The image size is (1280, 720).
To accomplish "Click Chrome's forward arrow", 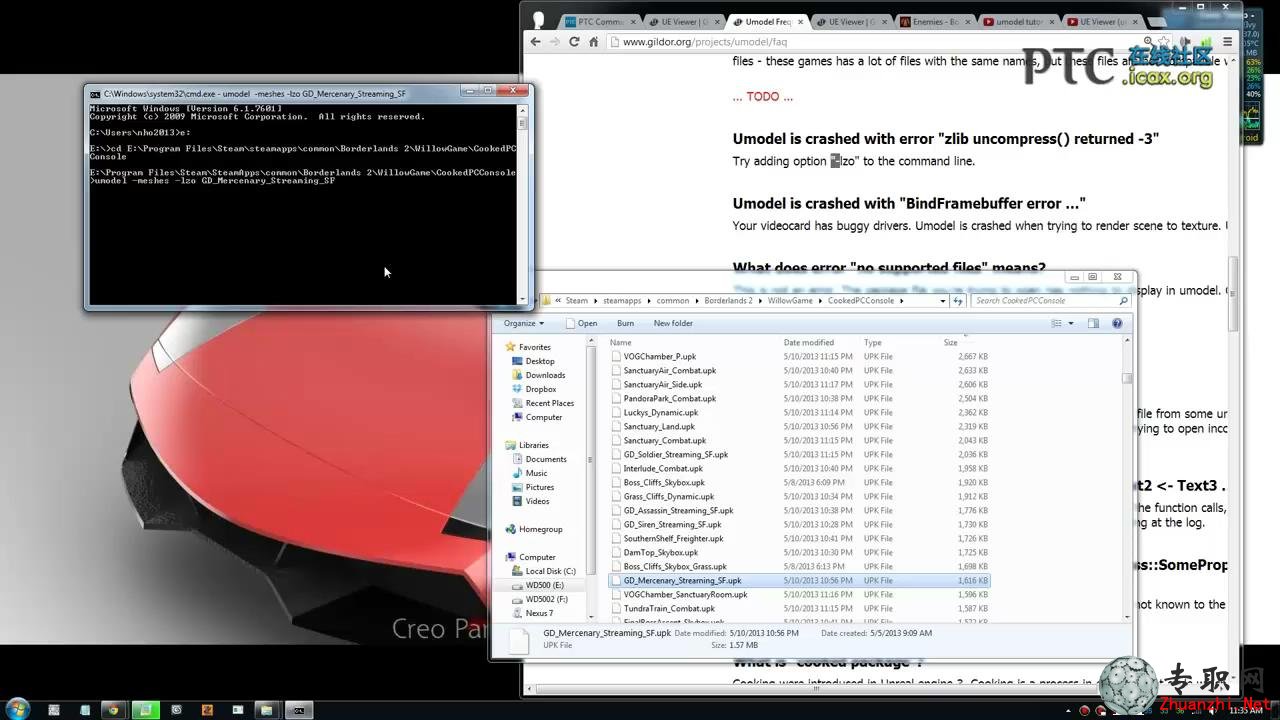I will [554, 42].
